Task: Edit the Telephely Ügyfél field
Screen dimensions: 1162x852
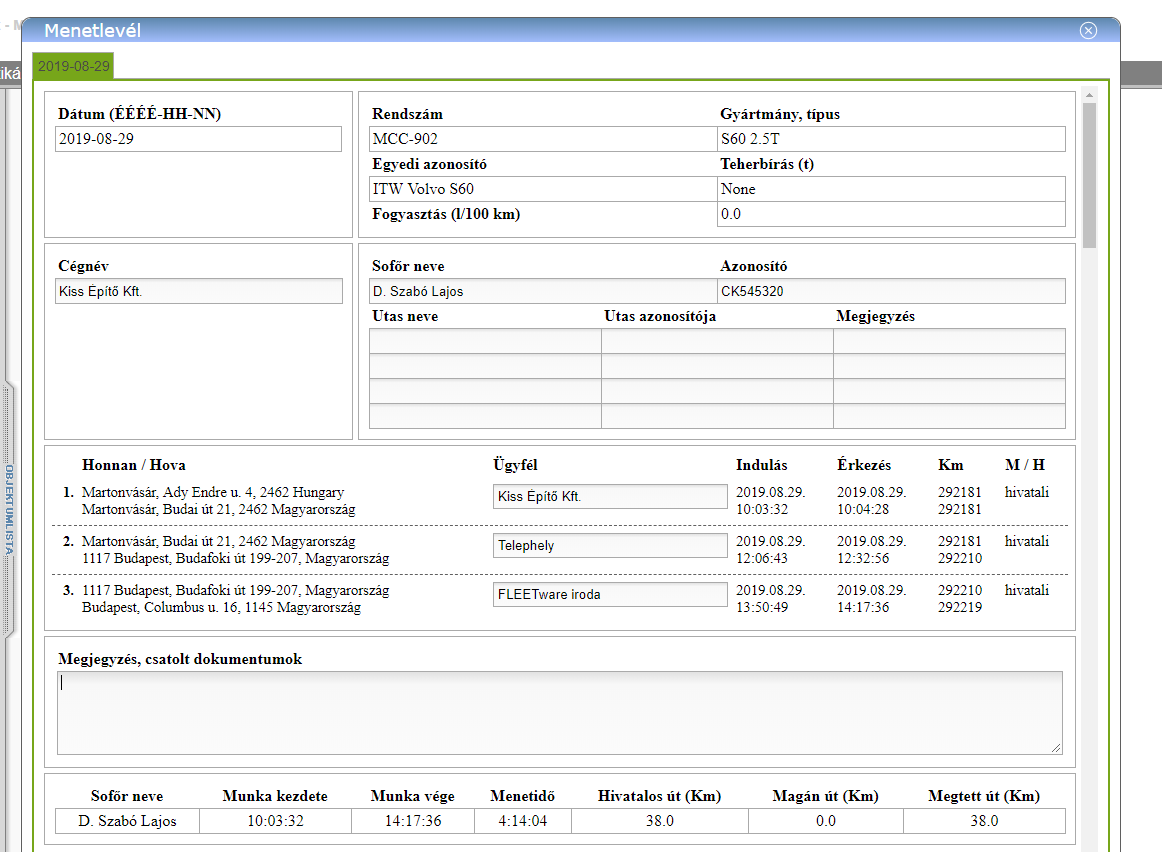Action: tap(610, 546)
